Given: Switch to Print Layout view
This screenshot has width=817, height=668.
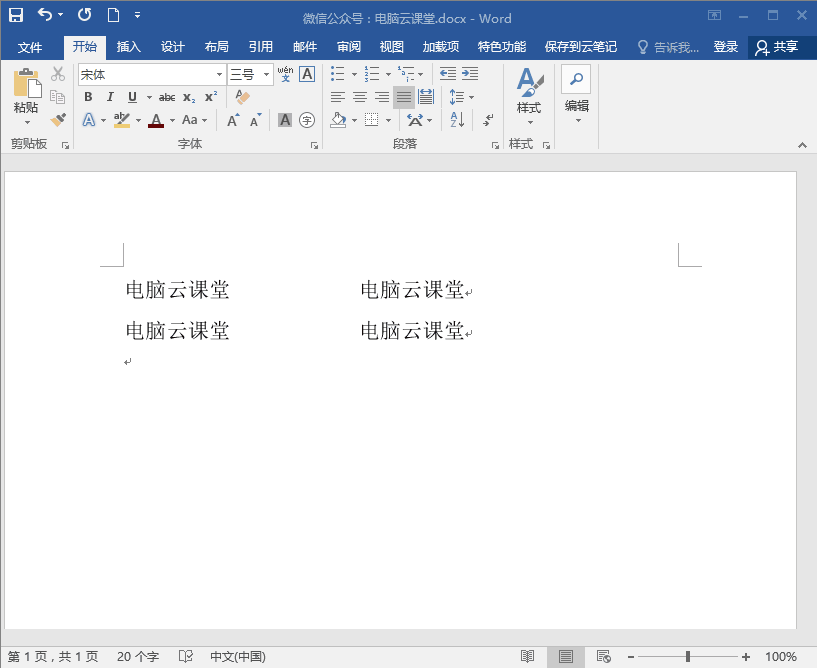Looking at the screenshot, I should [x=565, y=657].
